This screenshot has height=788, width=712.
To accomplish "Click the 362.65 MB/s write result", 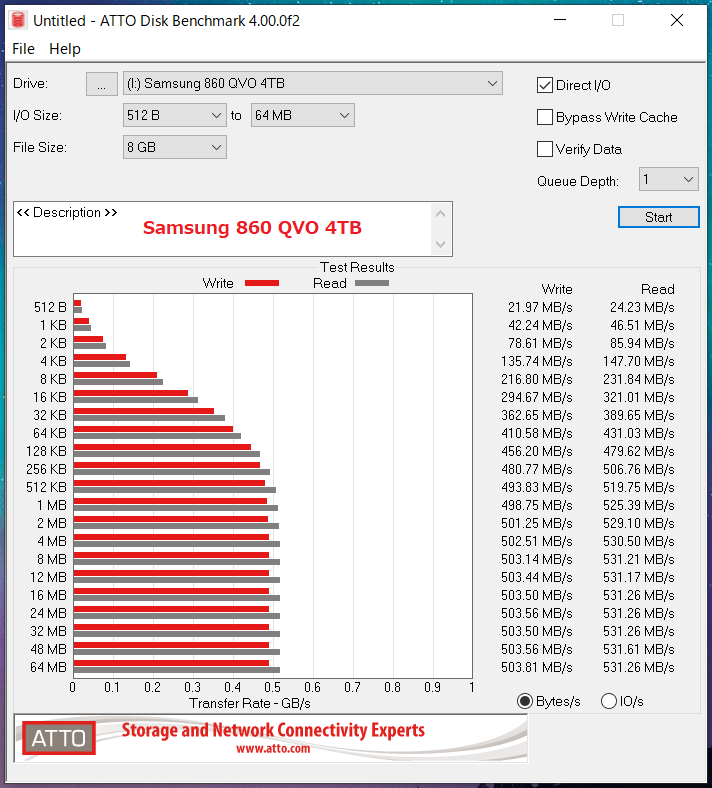I will click(537, 415).
